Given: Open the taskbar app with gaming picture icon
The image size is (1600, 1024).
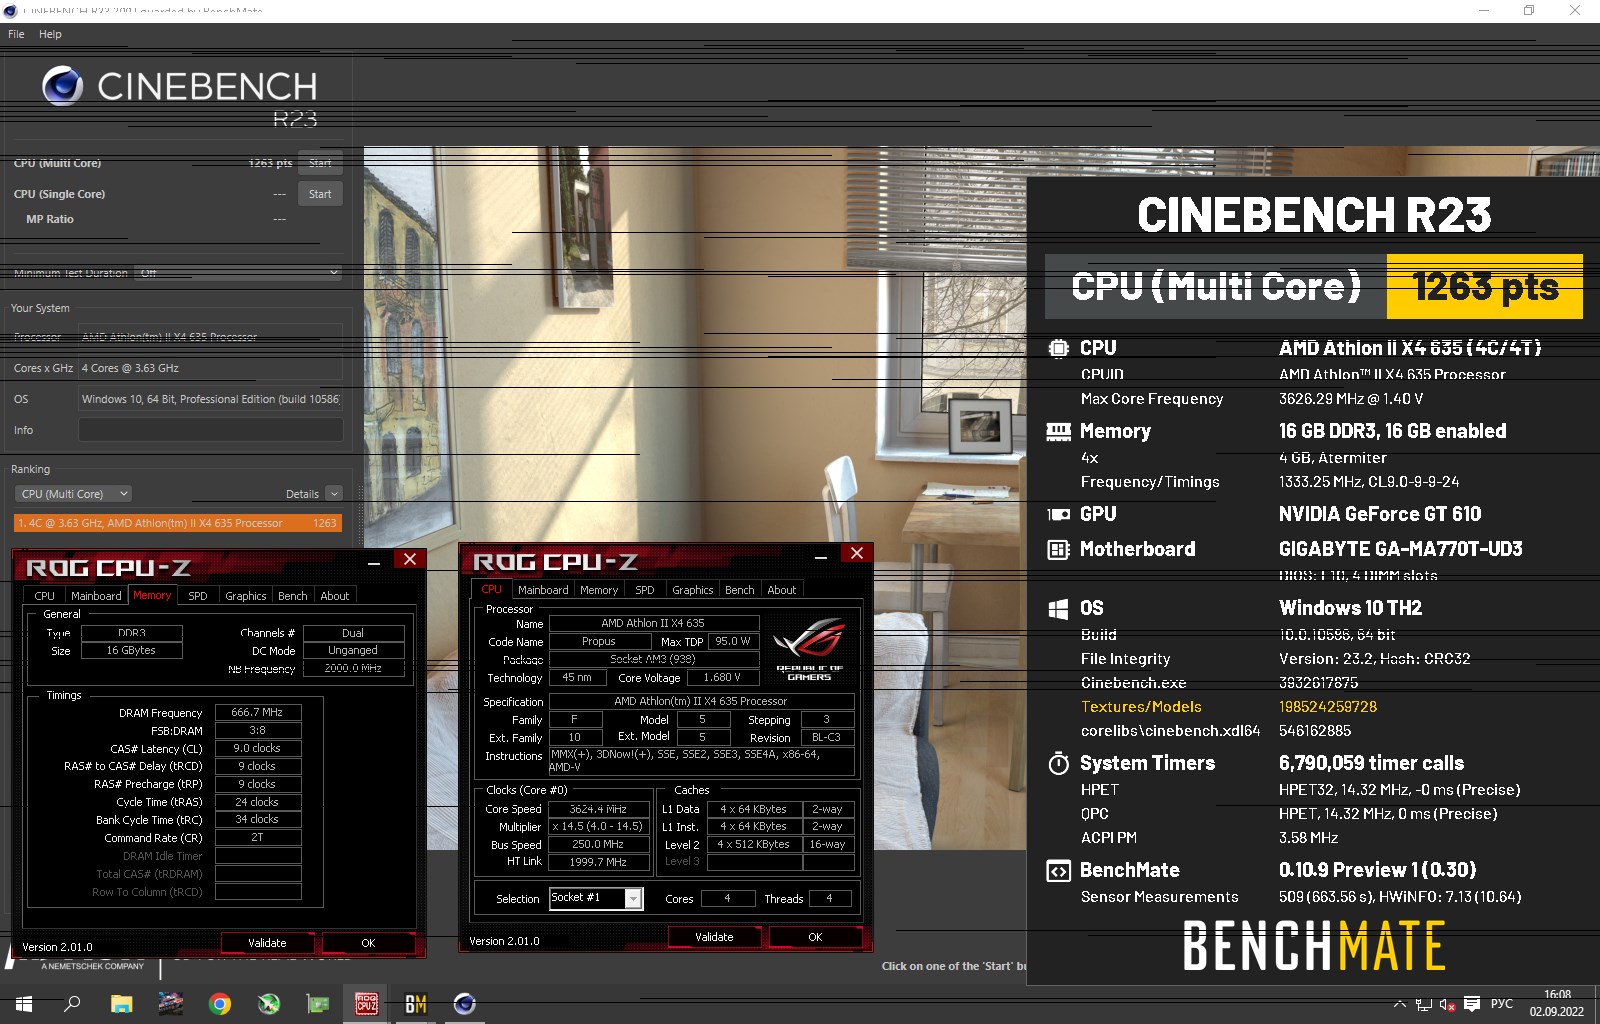Looking at the screenshot, I should [171, 1004].
